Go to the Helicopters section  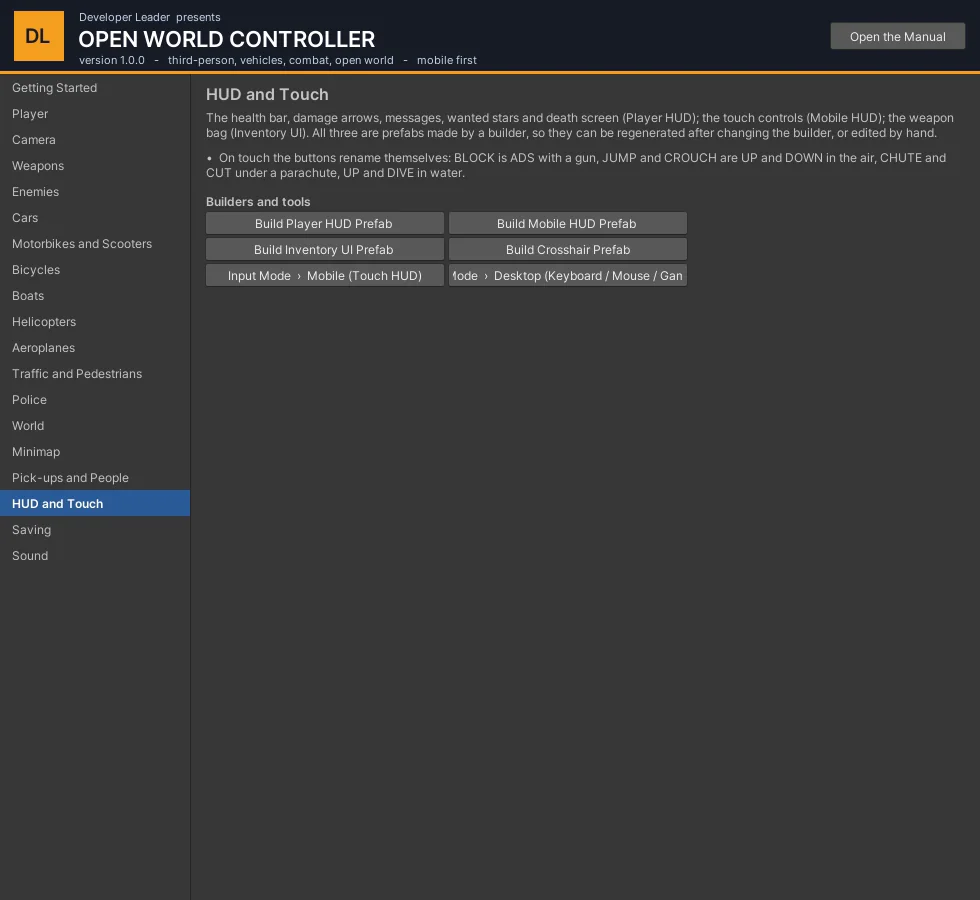click(95, 322)
